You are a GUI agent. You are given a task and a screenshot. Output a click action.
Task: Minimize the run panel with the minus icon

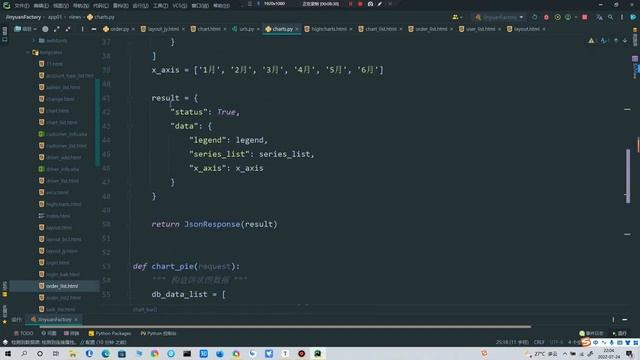click(x=625, y=320)
